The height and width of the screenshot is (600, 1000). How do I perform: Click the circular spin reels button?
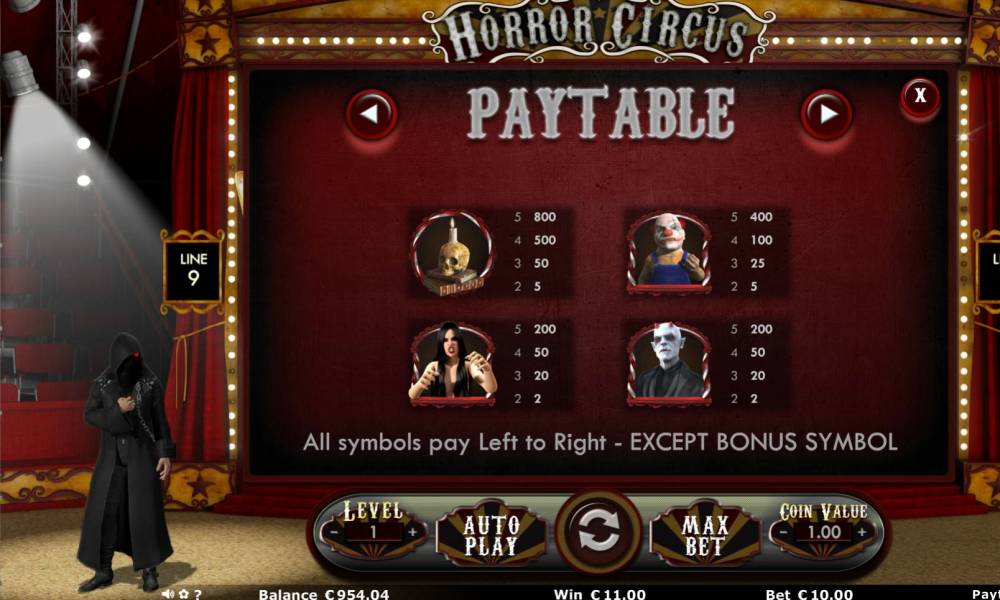(x=598, y=531)
